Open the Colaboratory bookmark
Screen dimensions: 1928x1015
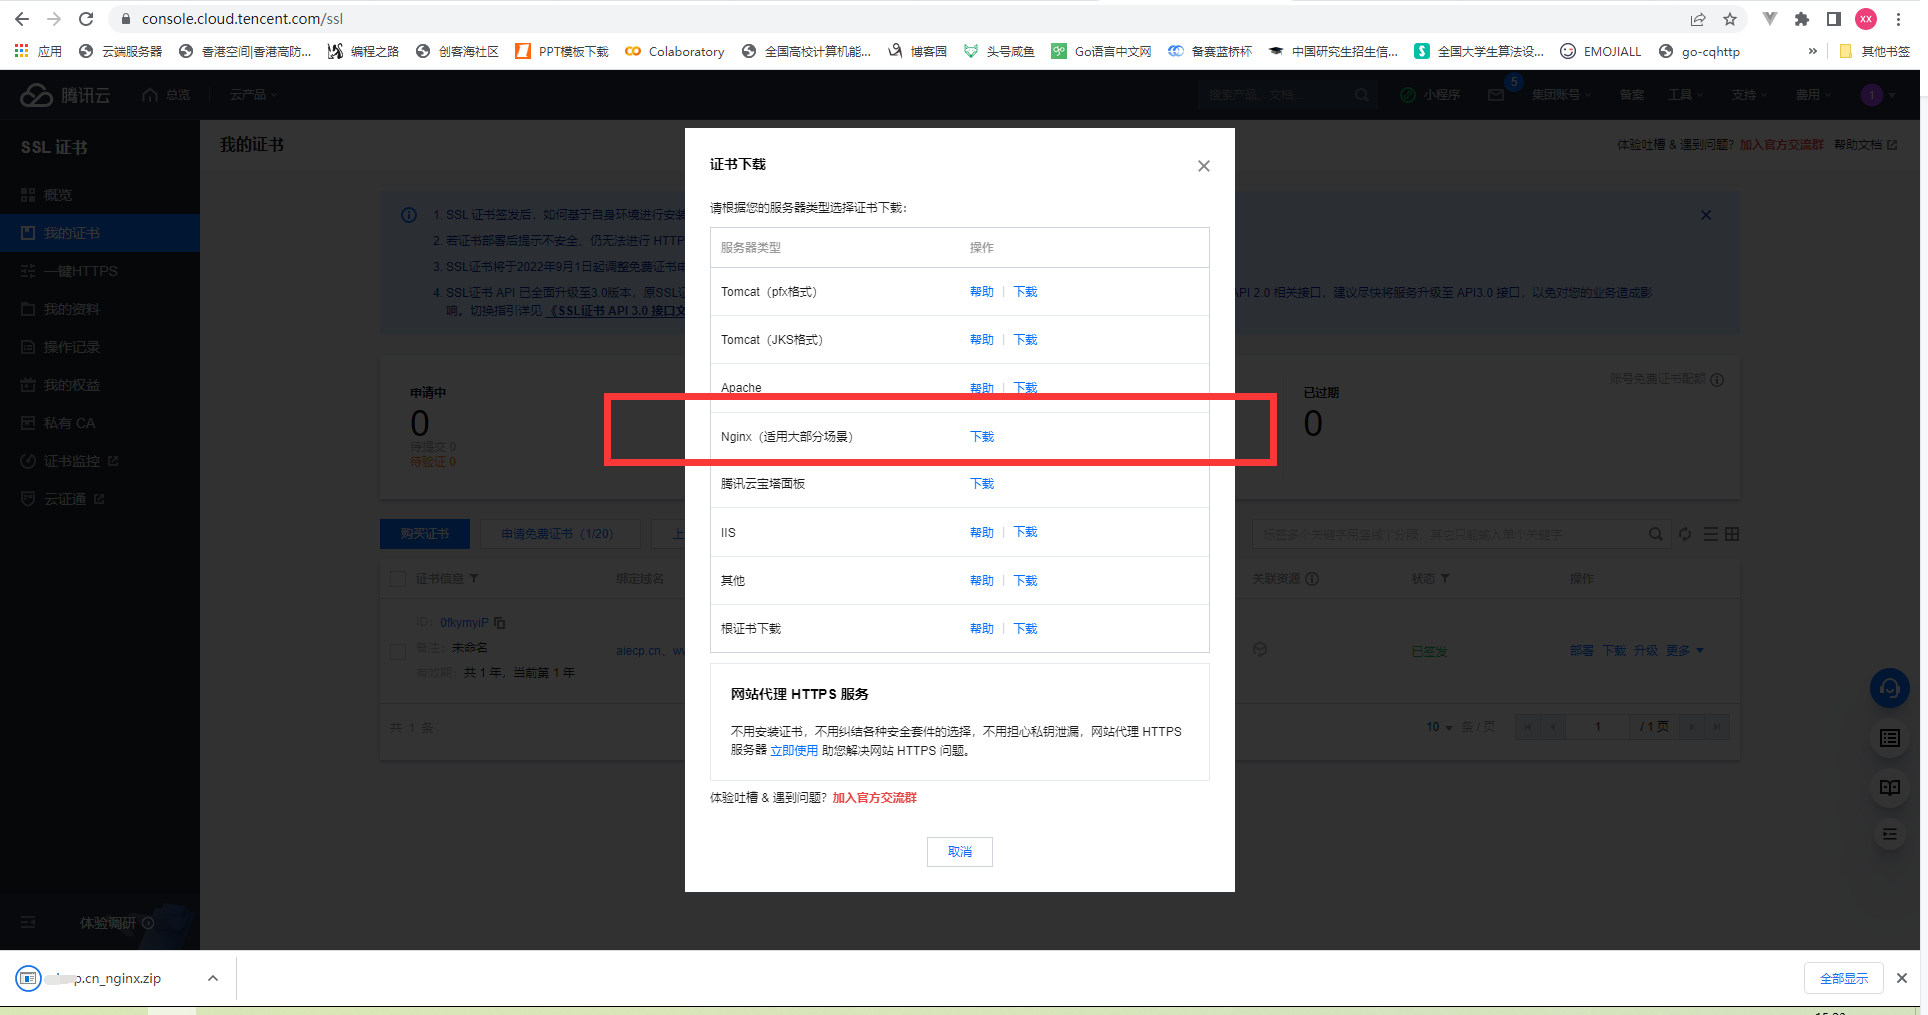(675, 51)
